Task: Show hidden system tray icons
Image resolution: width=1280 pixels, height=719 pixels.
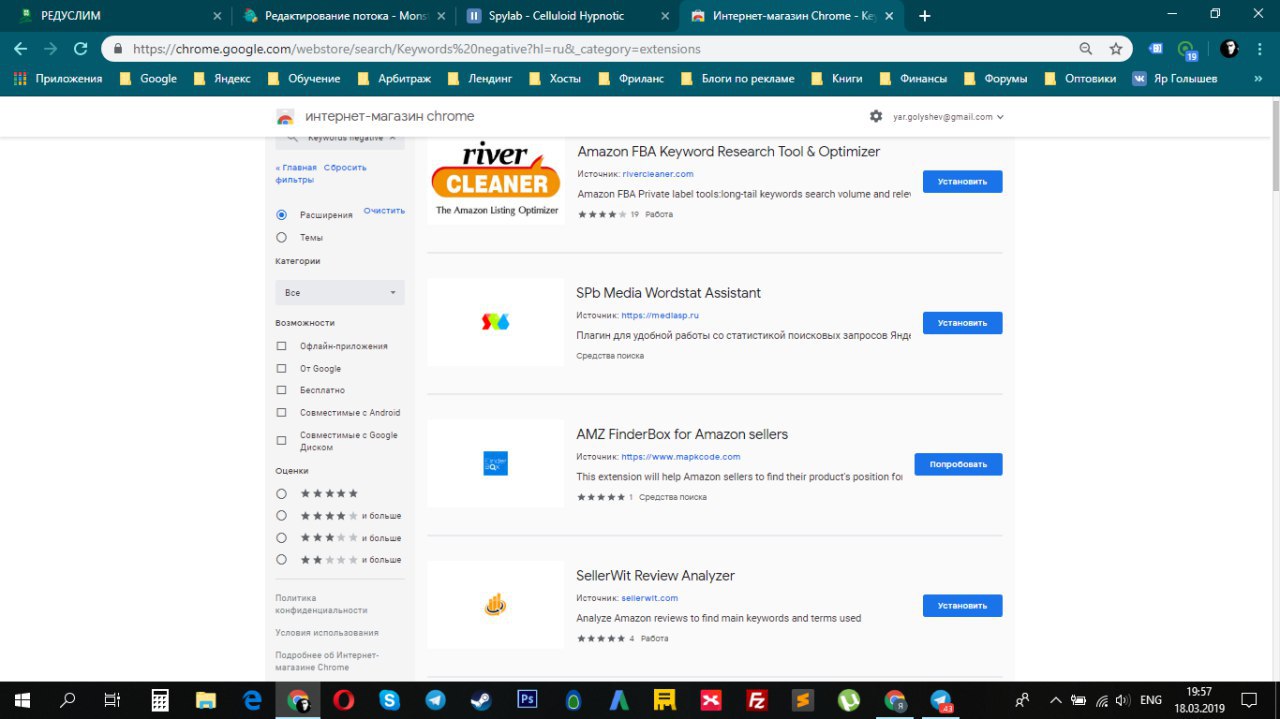Action: click(1056, 700)
